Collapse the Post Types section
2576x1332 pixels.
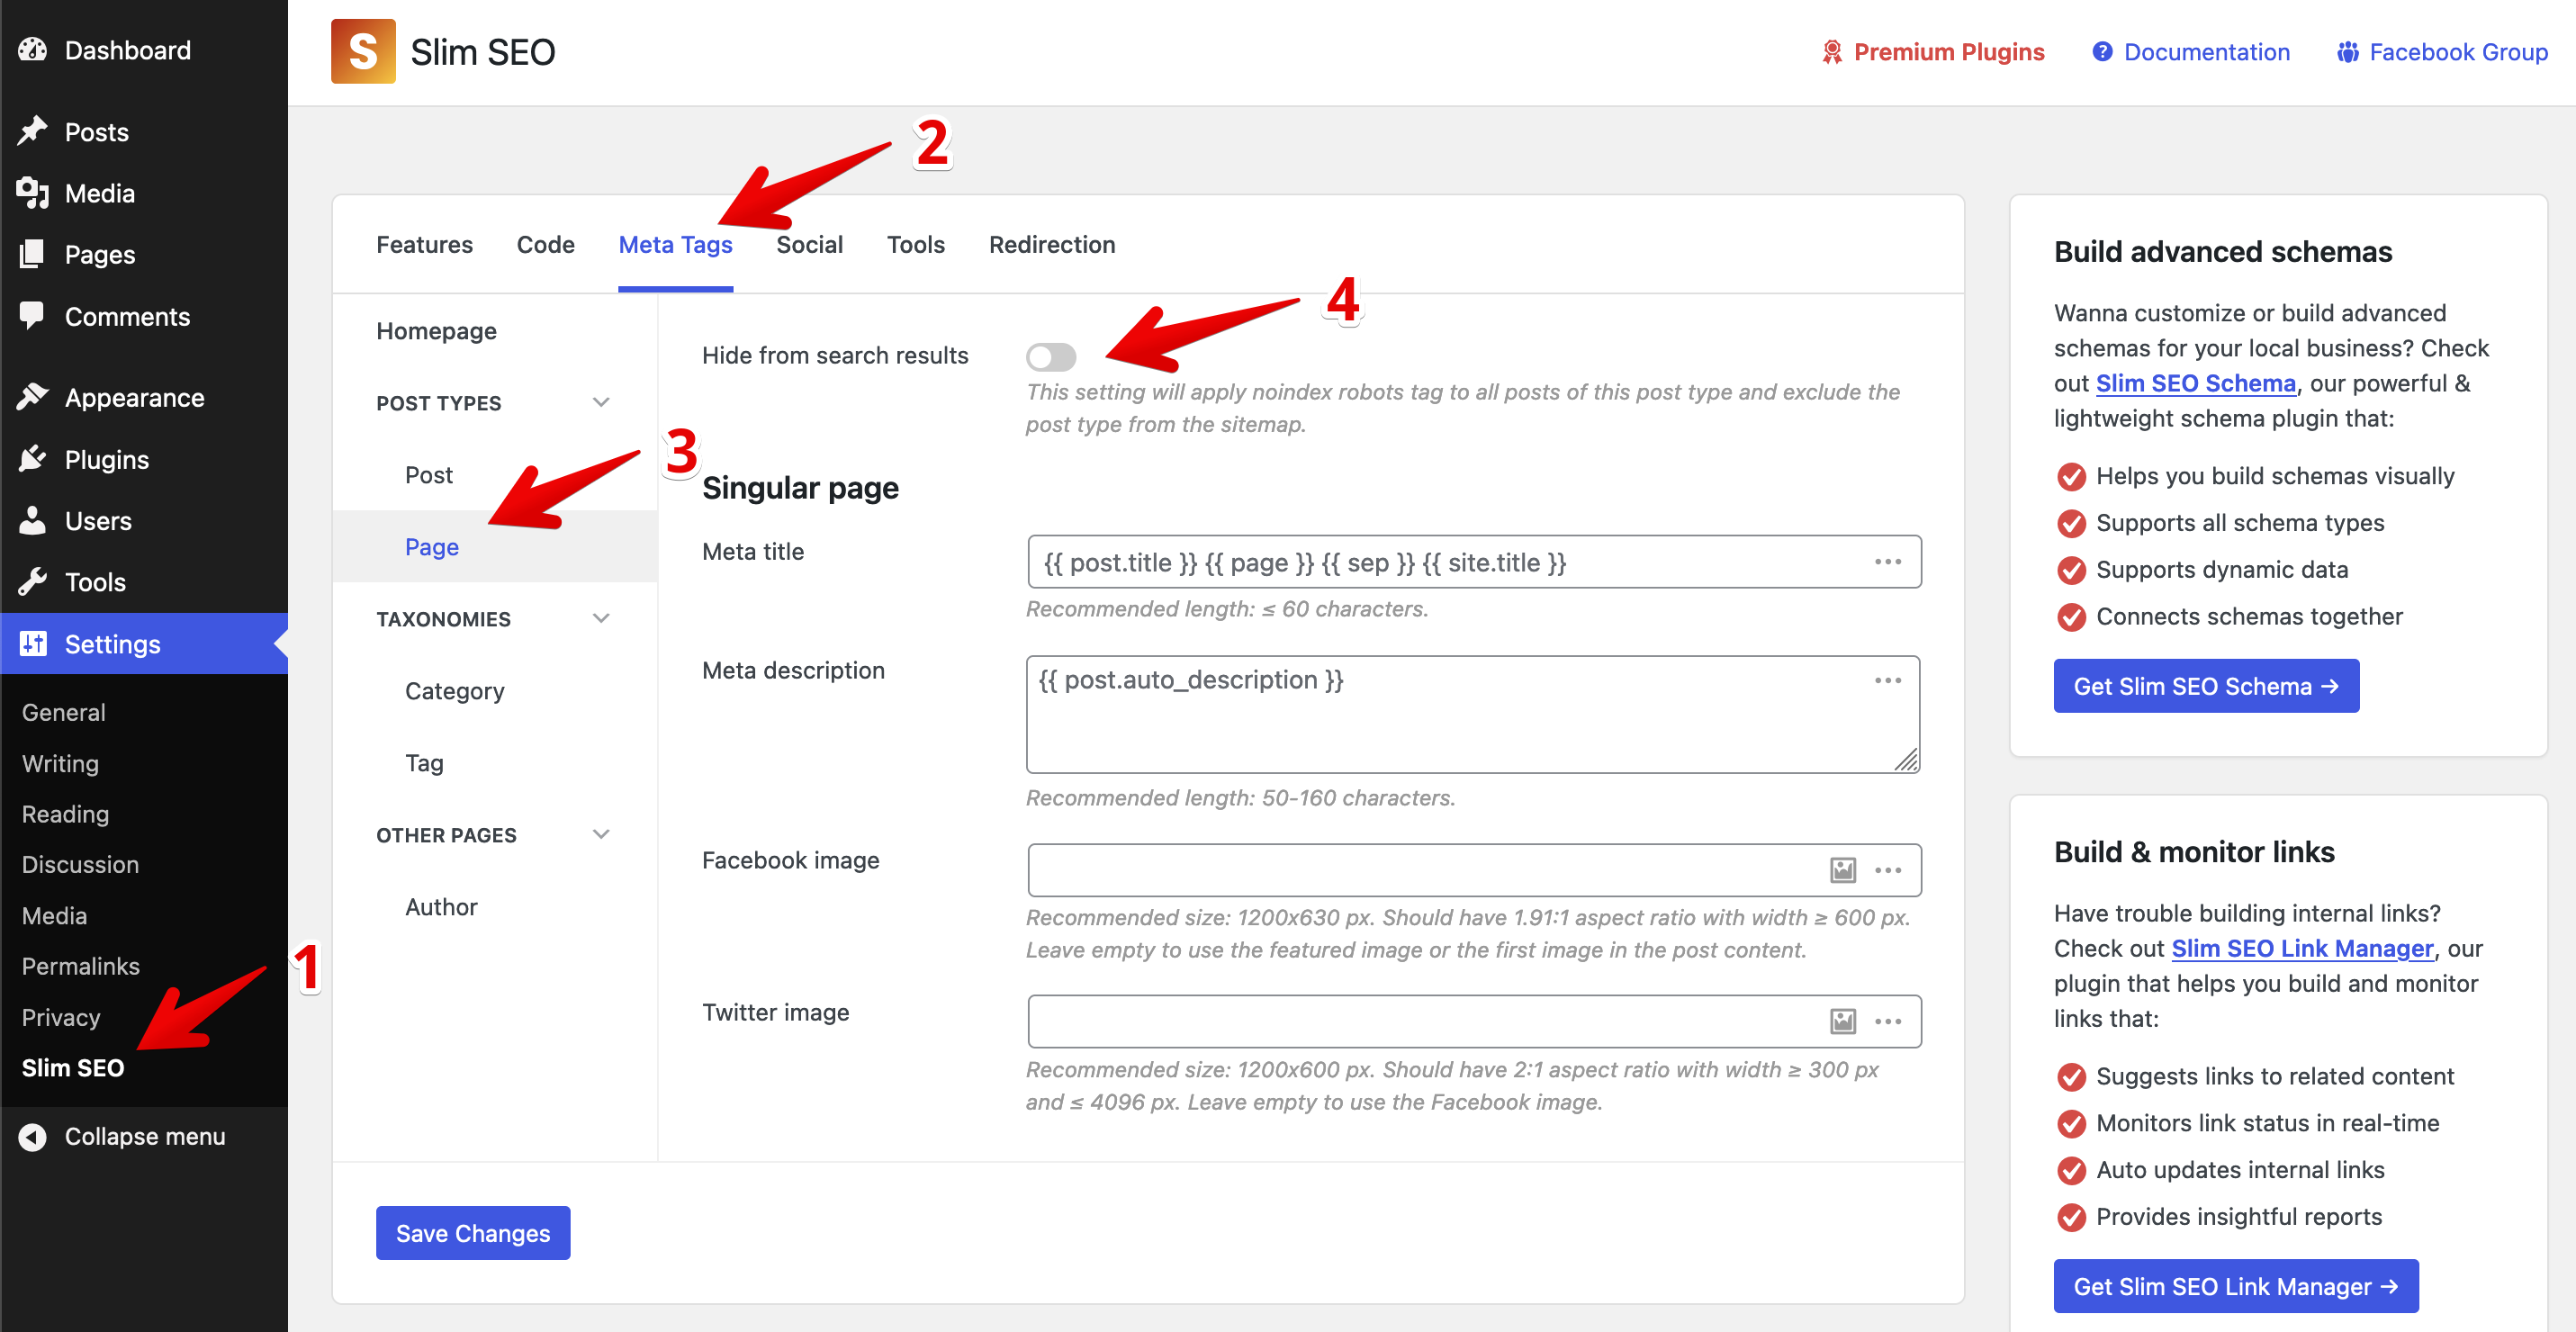coord(601,403)
